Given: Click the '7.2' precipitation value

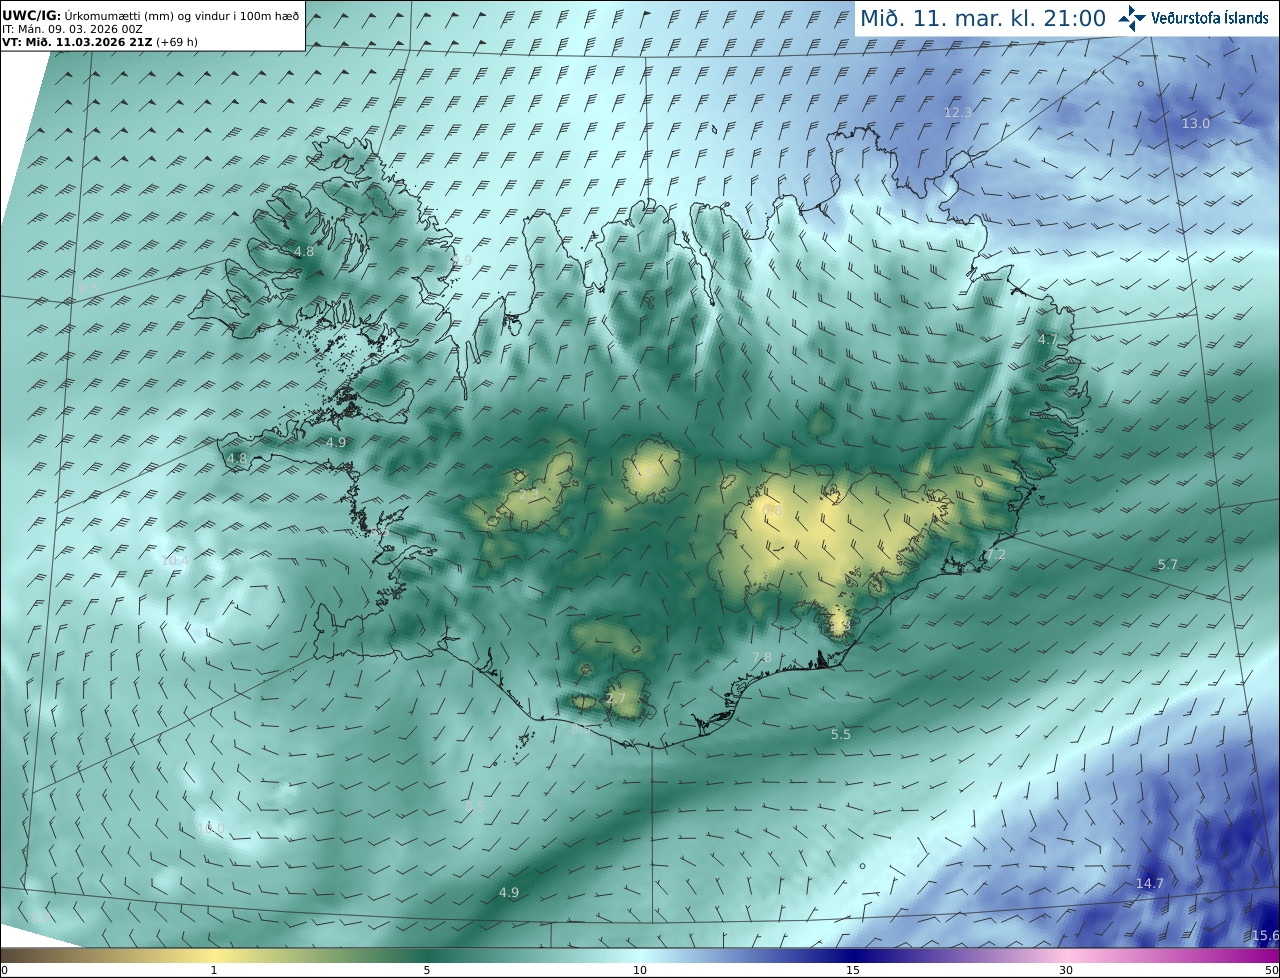Looking at the screenshot, I should 996,555.
